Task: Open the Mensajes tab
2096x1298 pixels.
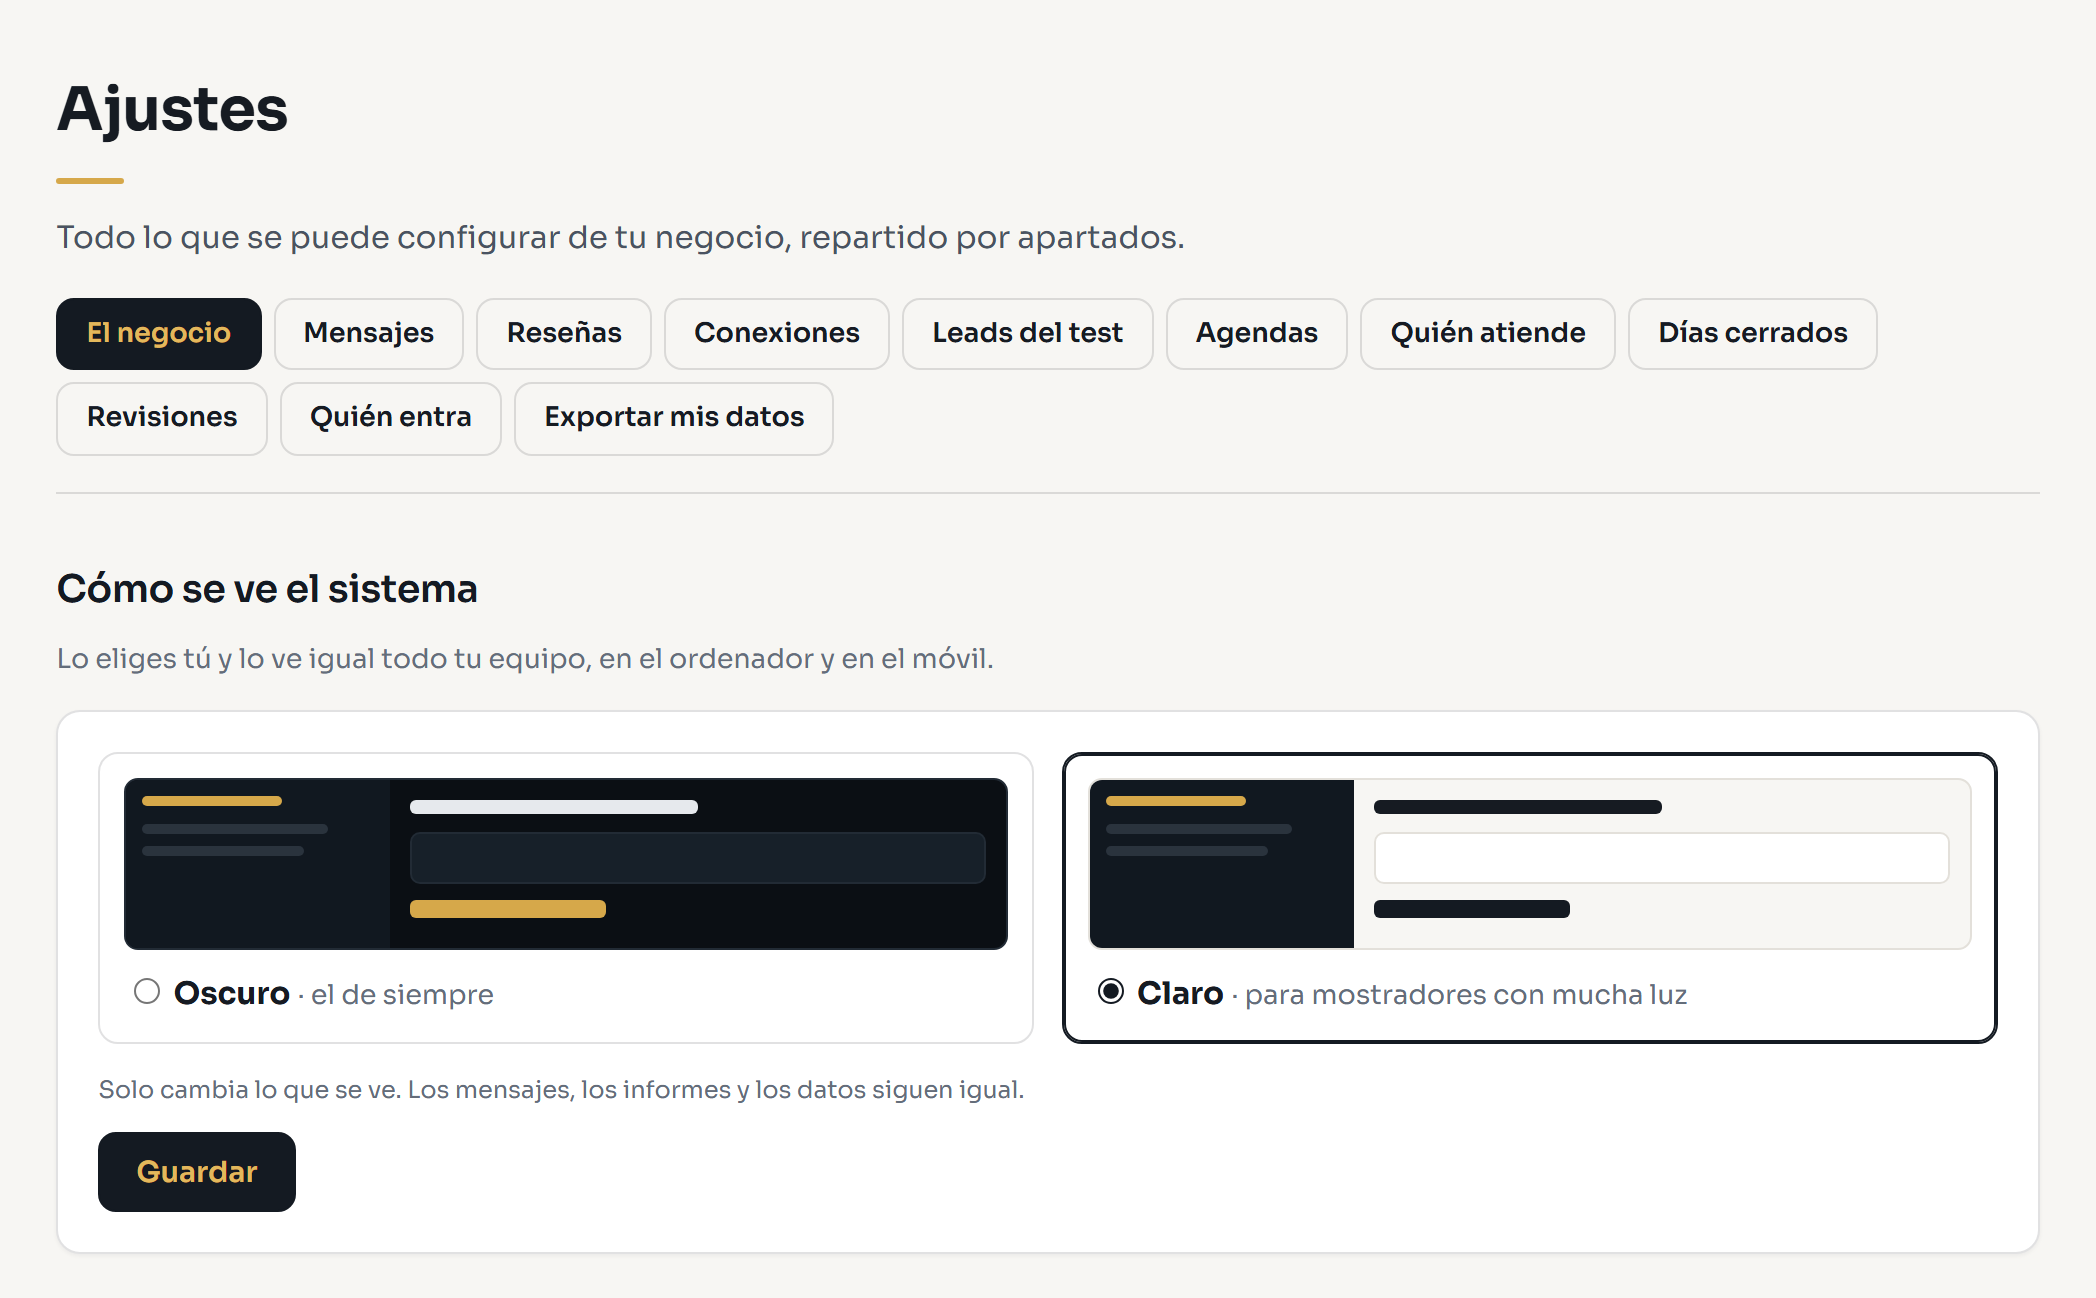Action: pyautogui.click(x=369, y=333)
